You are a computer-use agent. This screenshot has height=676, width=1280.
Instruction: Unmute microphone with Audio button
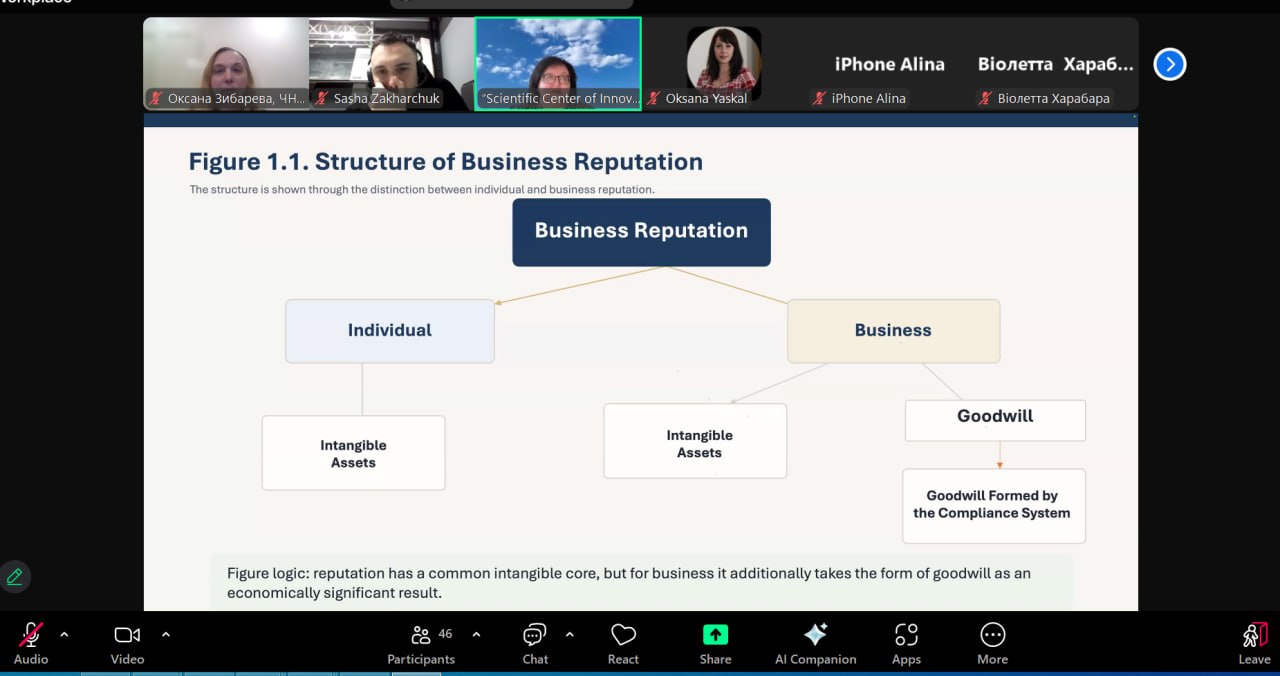click(x=31, y=642)
